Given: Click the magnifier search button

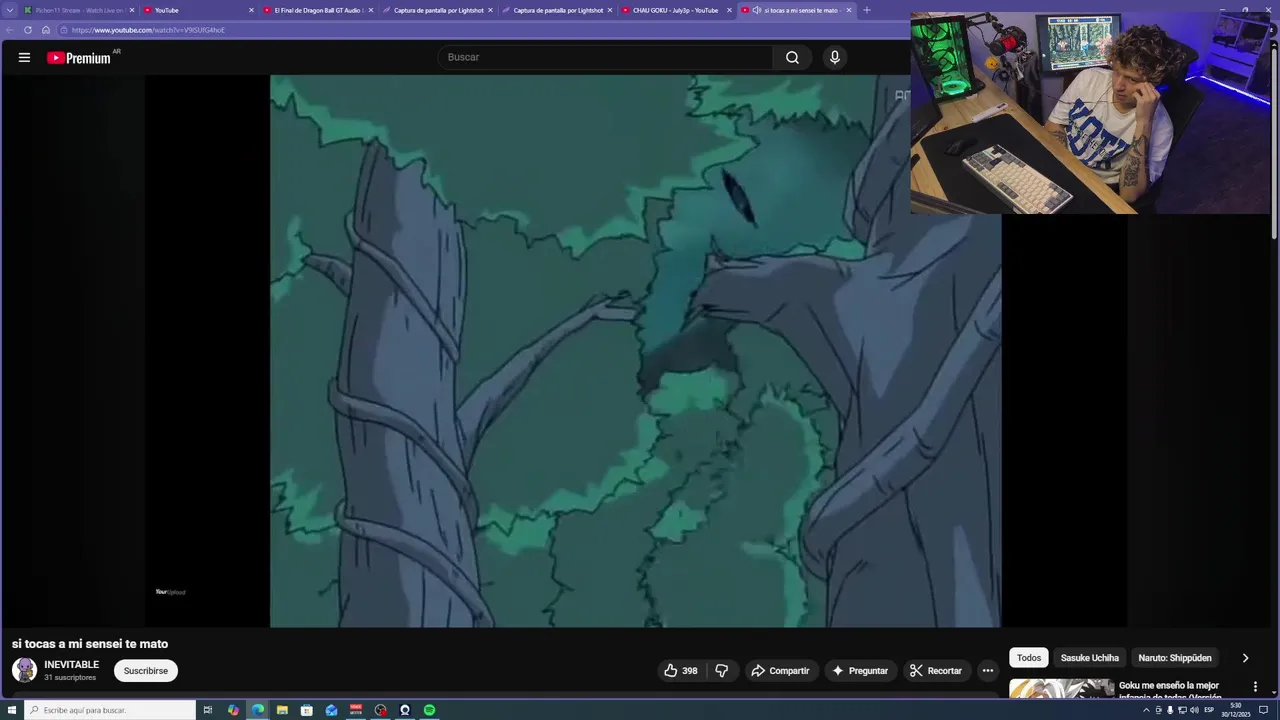Looking at the screenshot, I should pos(792,57).
